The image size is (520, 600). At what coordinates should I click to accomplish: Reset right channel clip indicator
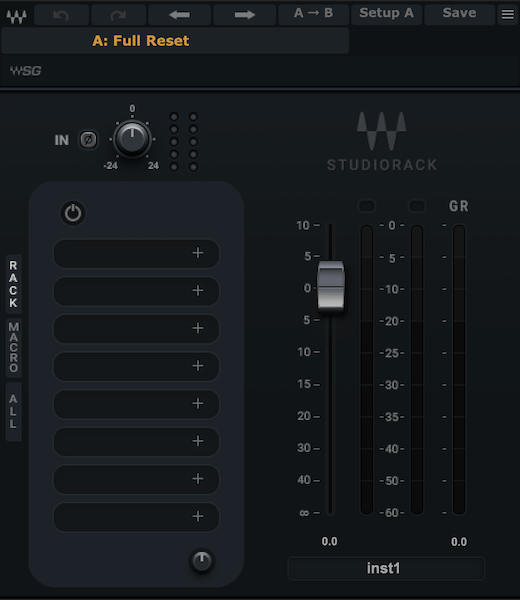click(x=417, y=206)
